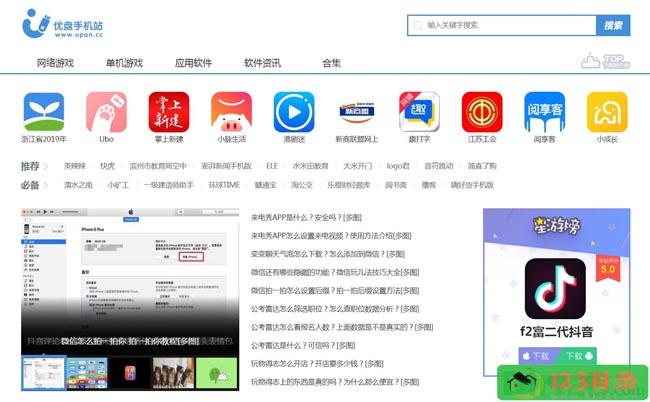Switch to the 应用软件 navigation tab
The image size is (650, 402).
[x=193, y=63]
